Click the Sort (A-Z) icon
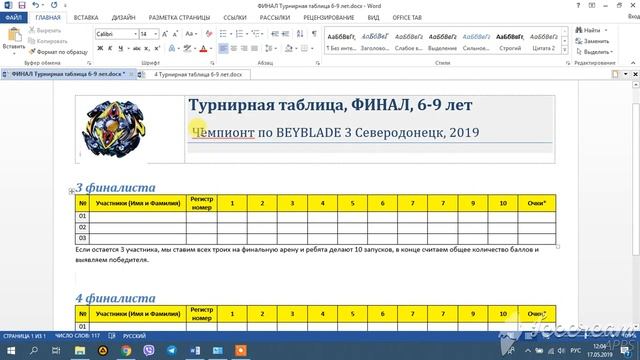Screen dimensions: 640x360 click(300, 34)
